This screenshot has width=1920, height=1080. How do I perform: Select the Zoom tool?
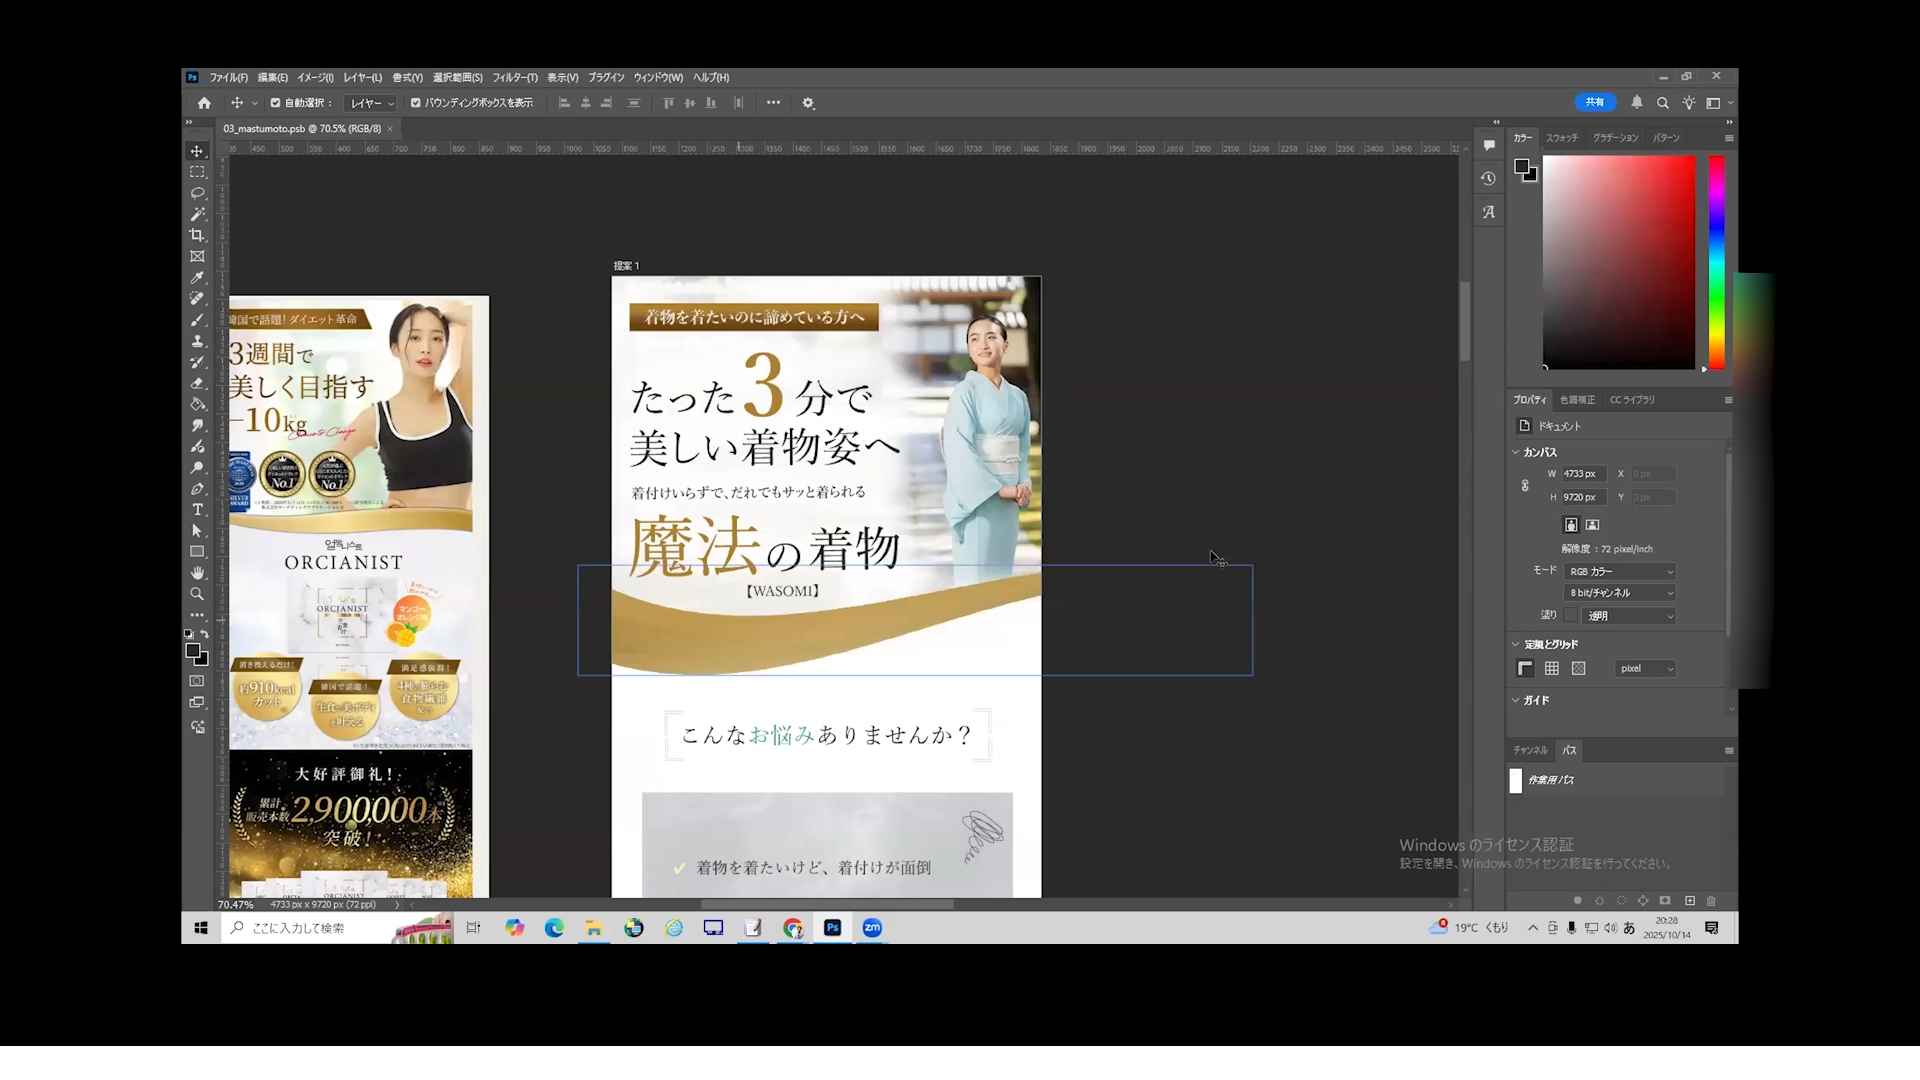(x=197, y=594)
